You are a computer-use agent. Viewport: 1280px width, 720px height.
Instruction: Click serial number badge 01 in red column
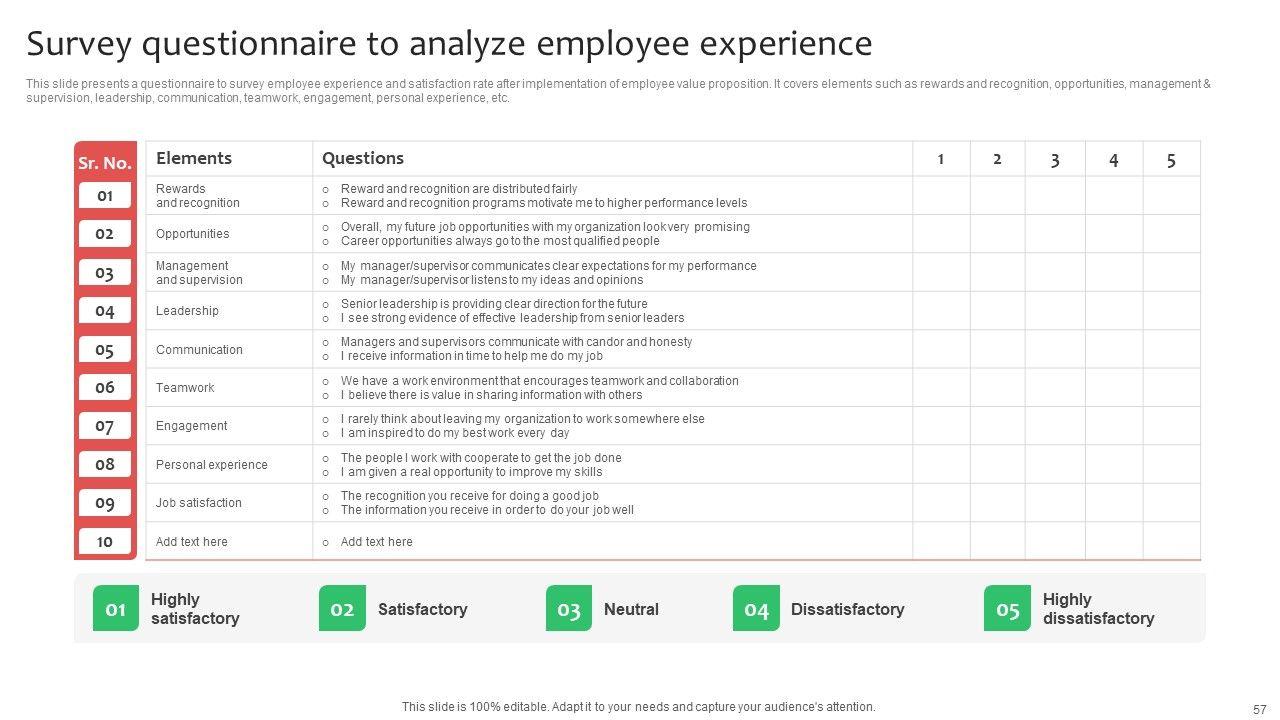(x=105, y=196)
